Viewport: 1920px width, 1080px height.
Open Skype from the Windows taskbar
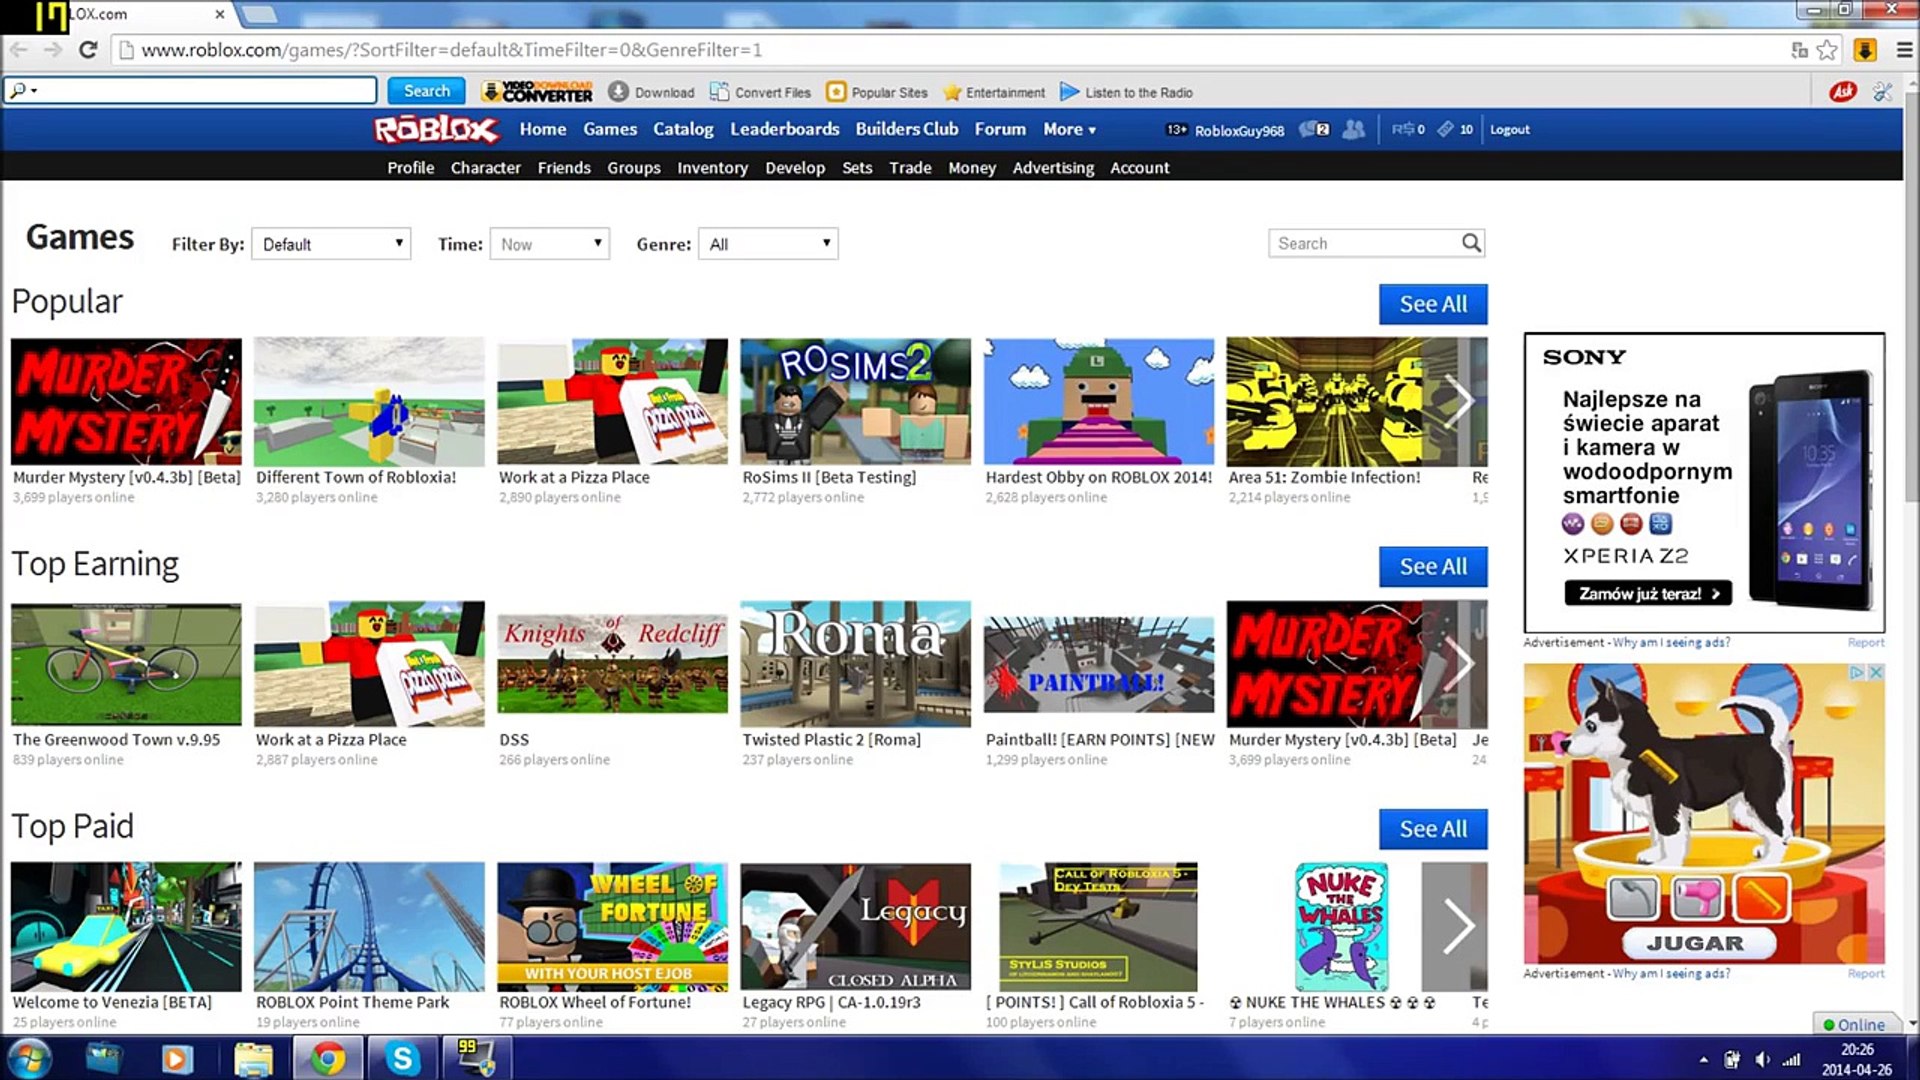coord(402,1058)
